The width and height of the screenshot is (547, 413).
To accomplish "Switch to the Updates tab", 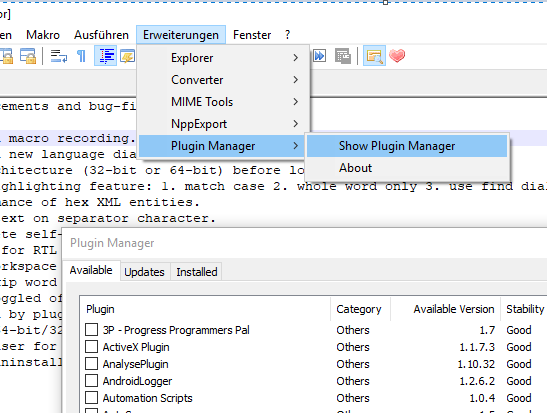I will [x=144, y=272].
